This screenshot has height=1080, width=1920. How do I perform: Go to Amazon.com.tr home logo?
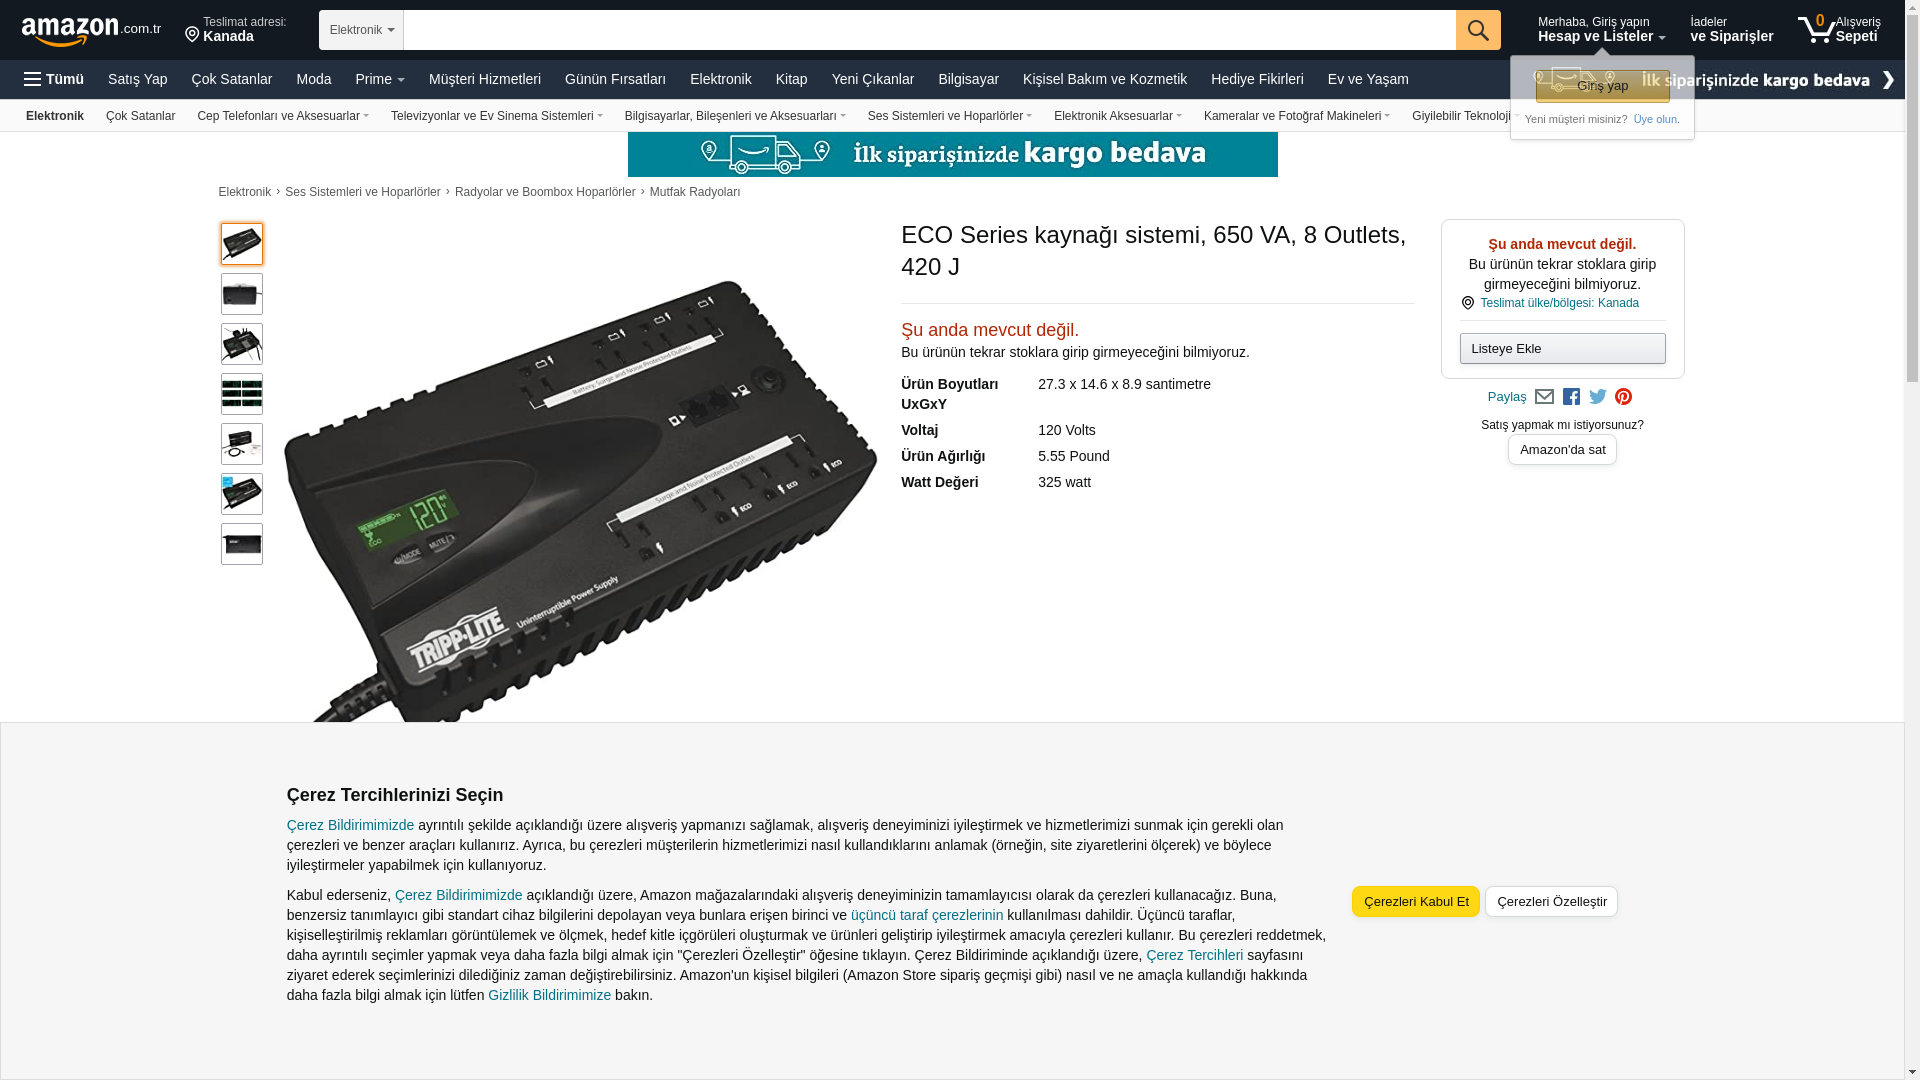pyautogui.click(x=91, y=30)
